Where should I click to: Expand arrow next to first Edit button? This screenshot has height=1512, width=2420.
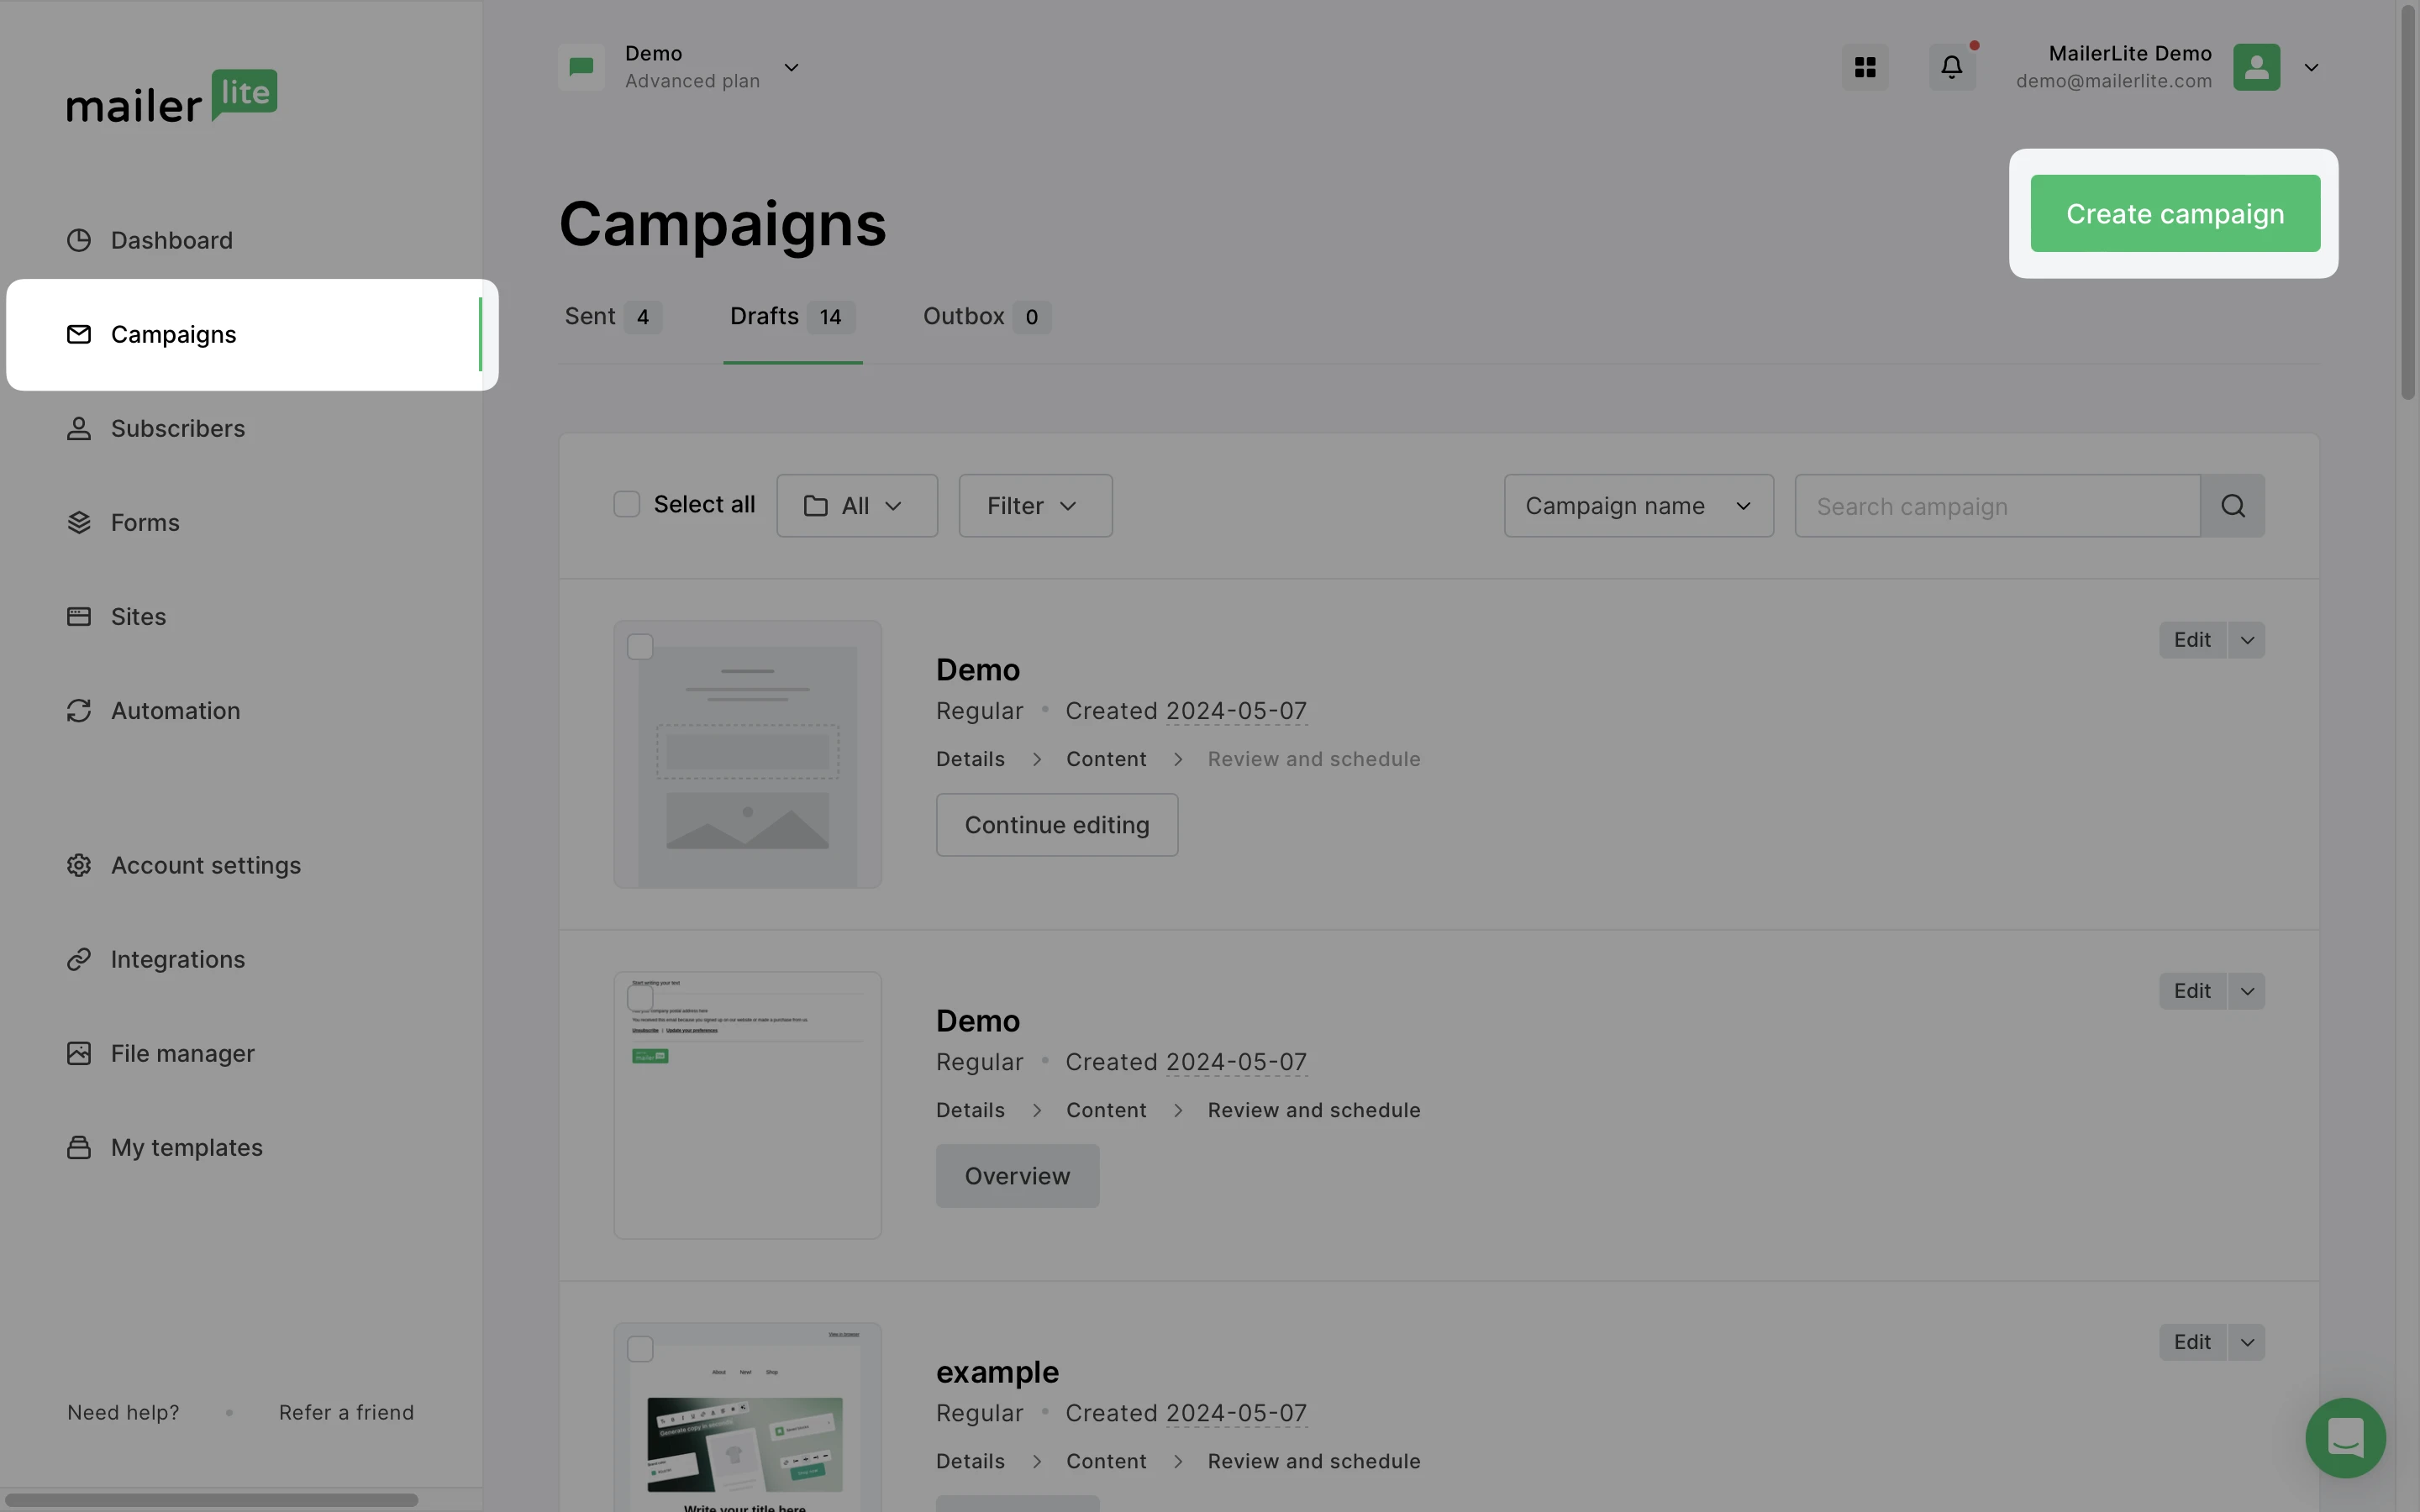click(x=2246, y=640)
